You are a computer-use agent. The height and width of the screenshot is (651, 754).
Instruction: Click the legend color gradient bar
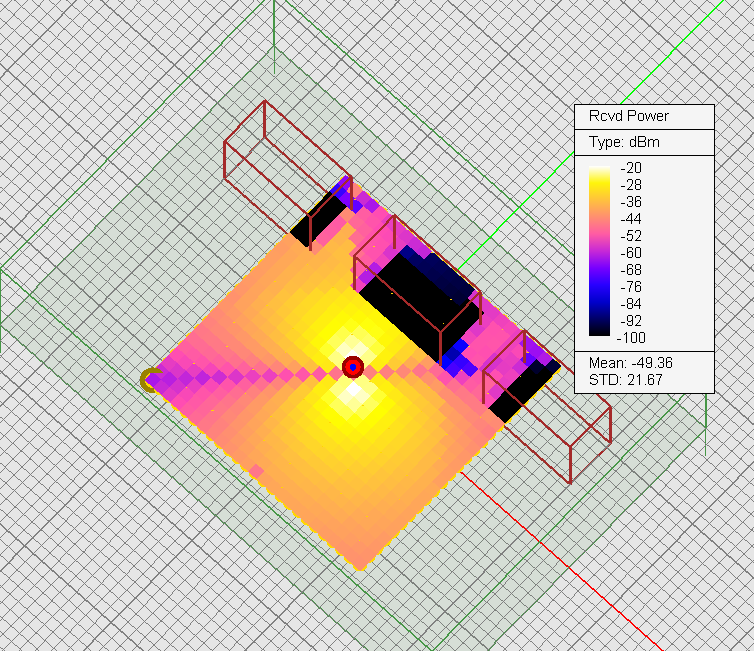(600, 252)
